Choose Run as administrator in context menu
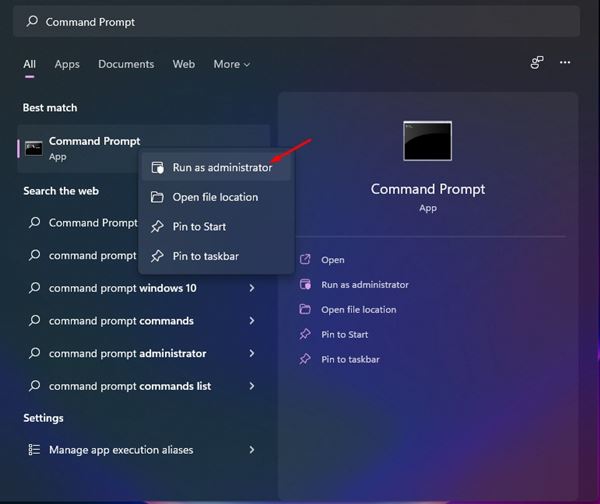 [x=216, y=167]
